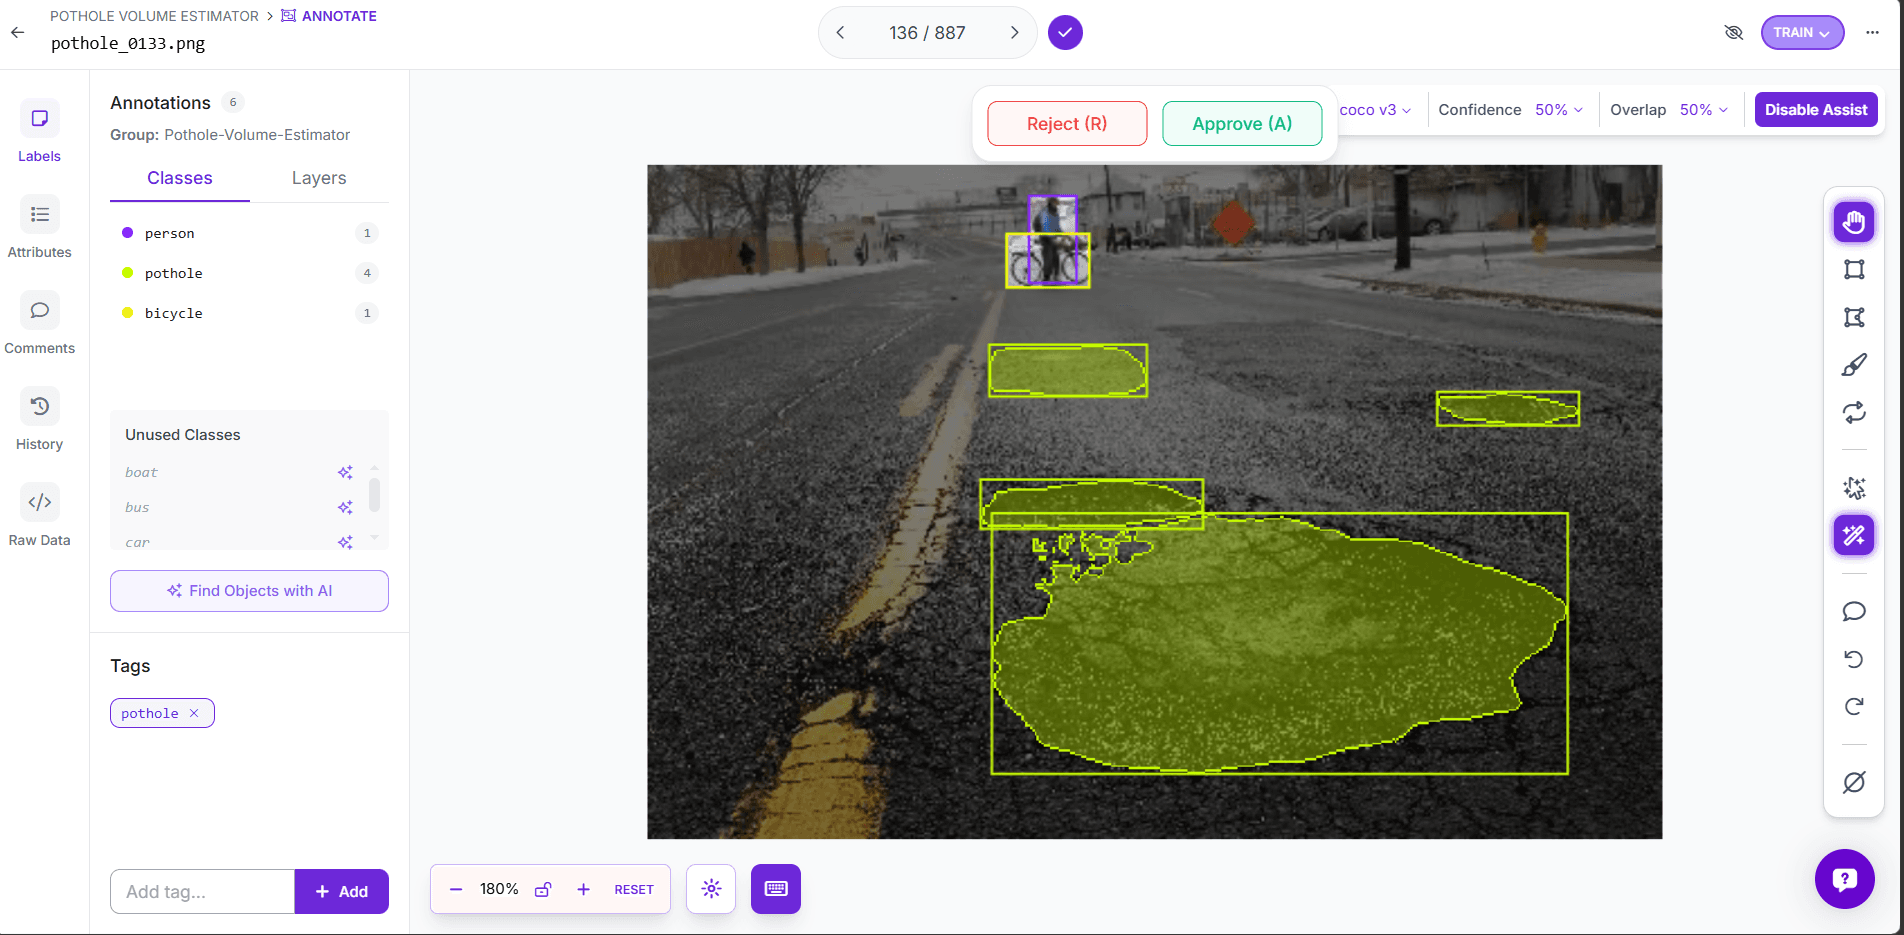Screen dimensions: 1904x935
Task: Click the undo icon
Action: click(1854, 659)
